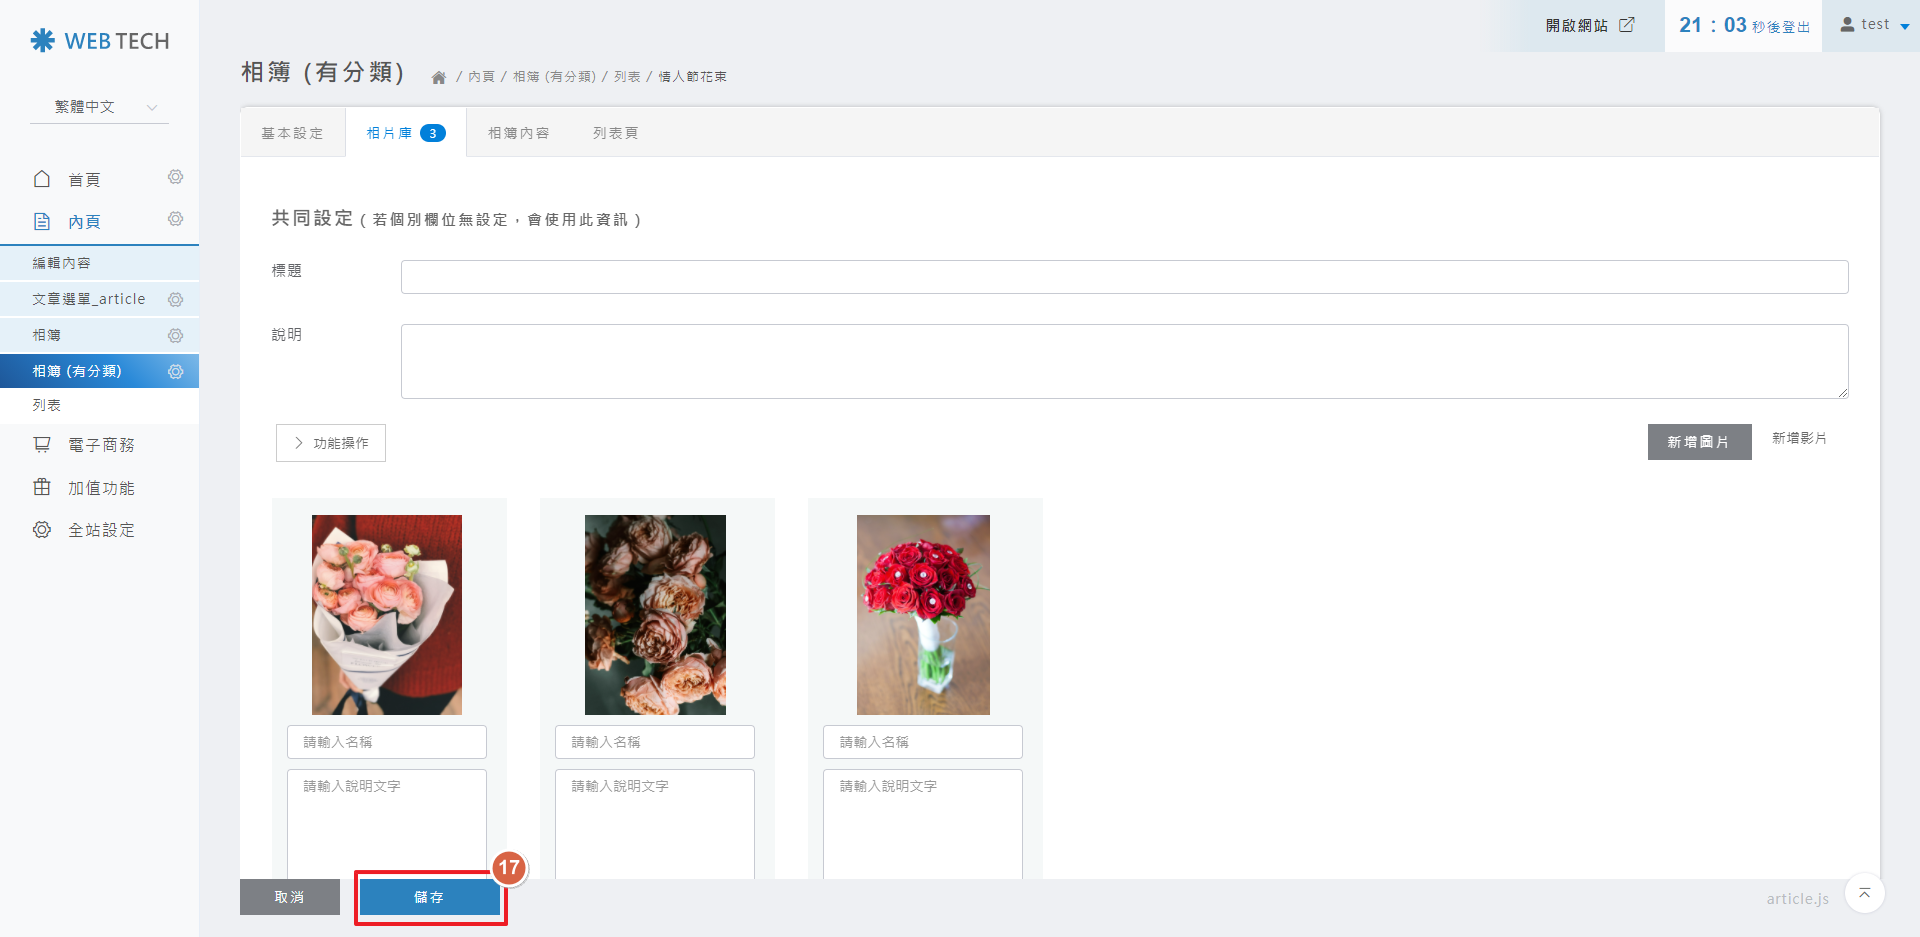1920x937 pixels.
Task: Select the red roses bouquet thumbnail
Action: 923,614
